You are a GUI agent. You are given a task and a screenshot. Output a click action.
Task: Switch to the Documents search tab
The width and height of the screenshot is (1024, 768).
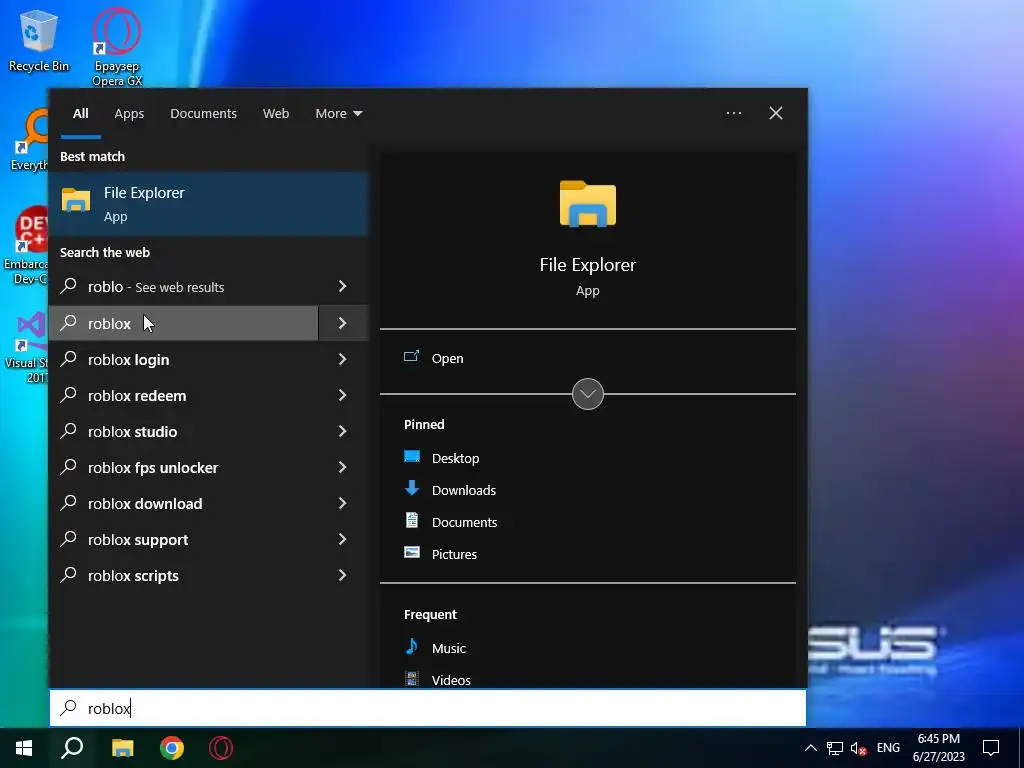(x=203, y=114)
